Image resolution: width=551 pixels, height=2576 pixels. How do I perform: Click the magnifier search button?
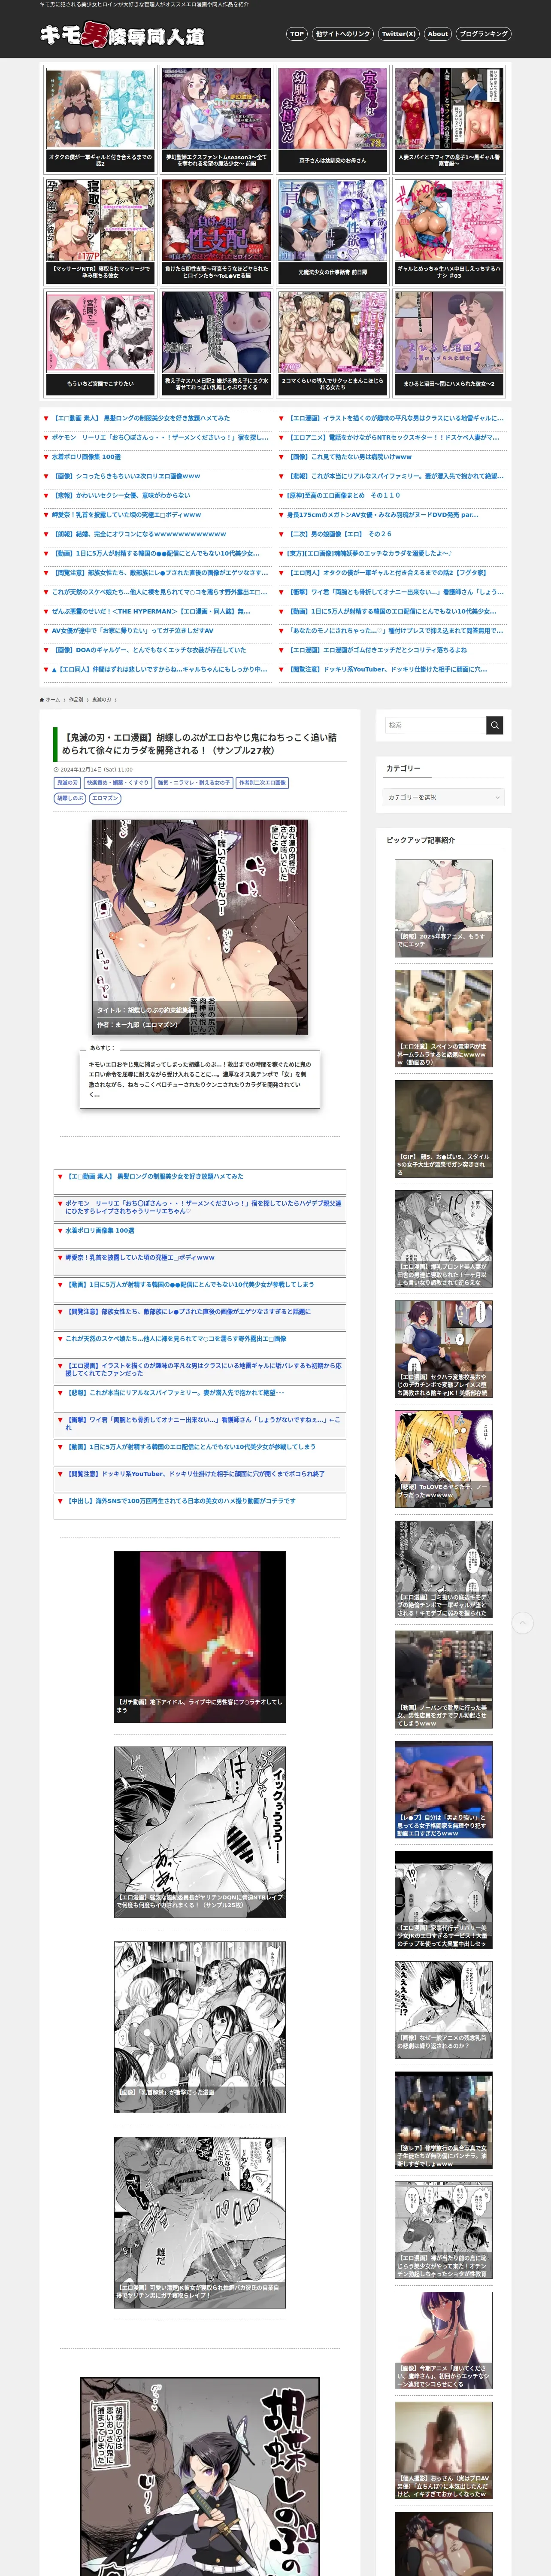point(495,725)
